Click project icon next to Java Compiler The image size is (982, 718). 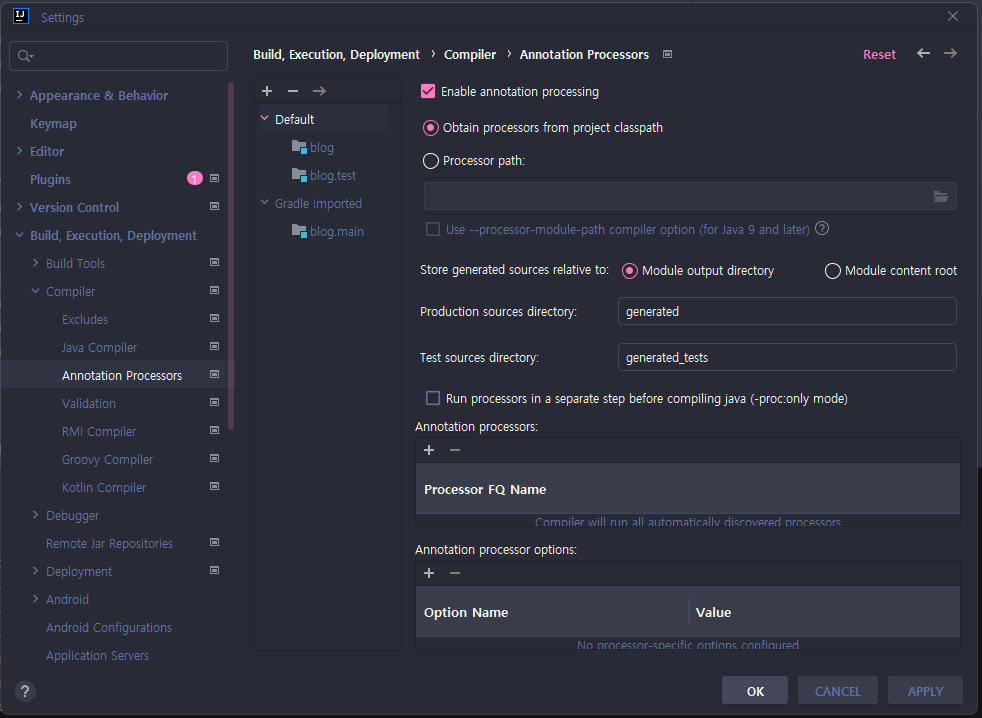click(x=214, y=346)
